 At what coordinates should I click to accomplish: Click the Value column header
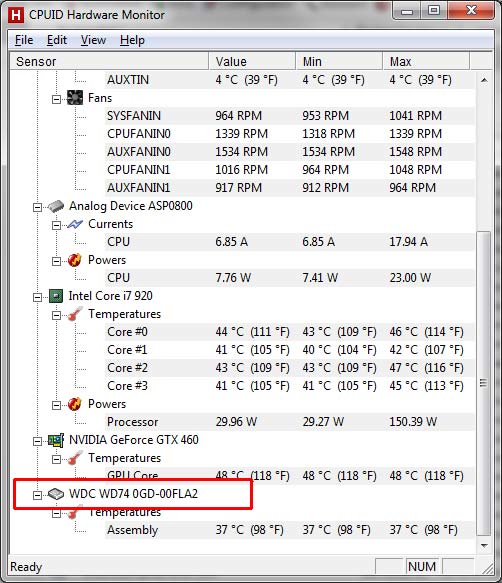[x=252, y=61]
